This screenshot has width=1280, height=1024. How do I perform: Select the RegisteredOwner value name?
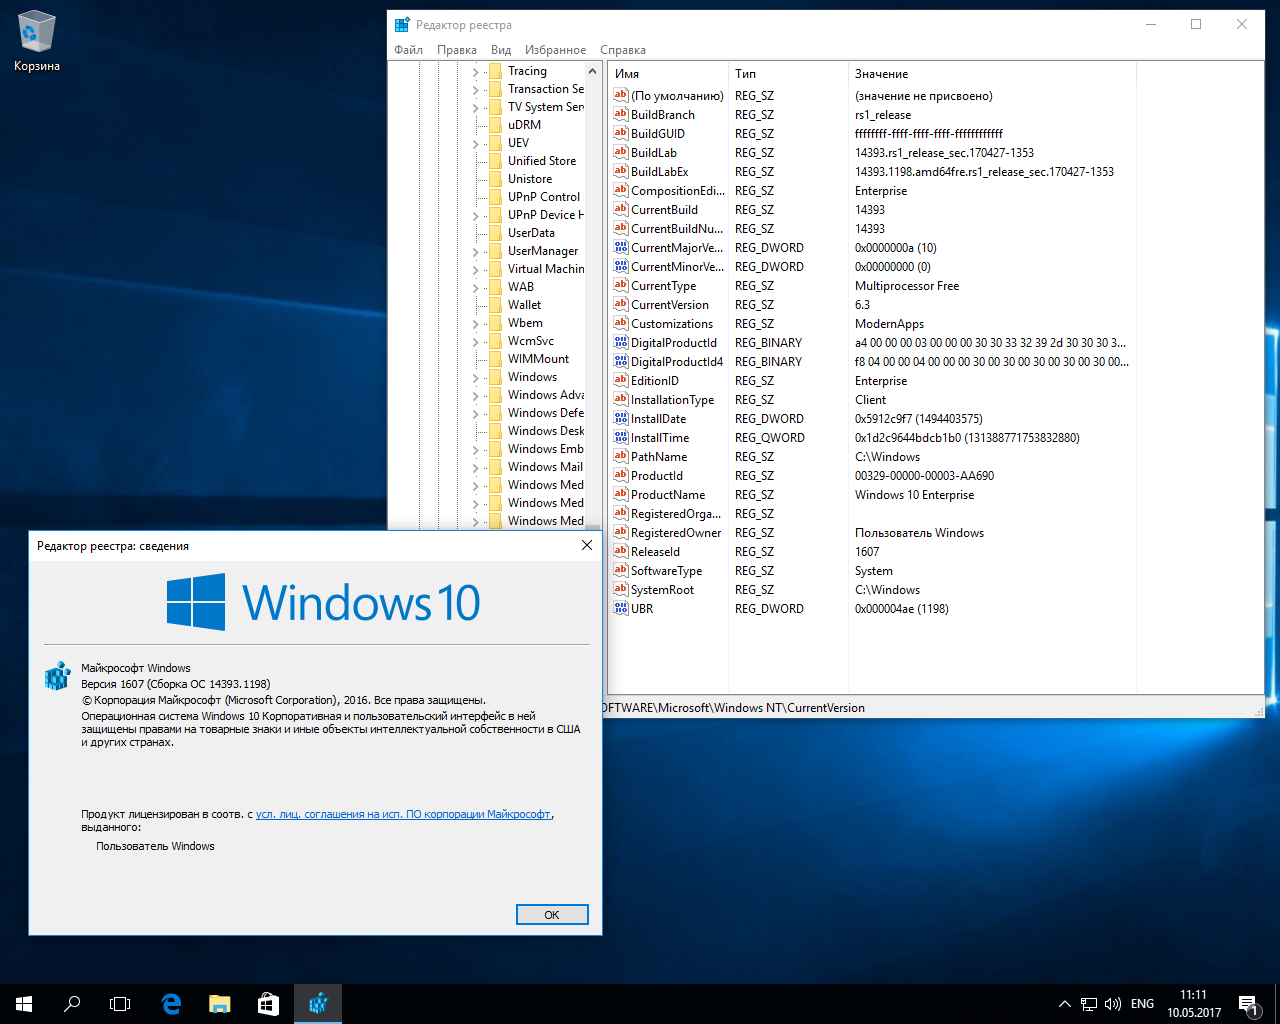pos(676,533)
